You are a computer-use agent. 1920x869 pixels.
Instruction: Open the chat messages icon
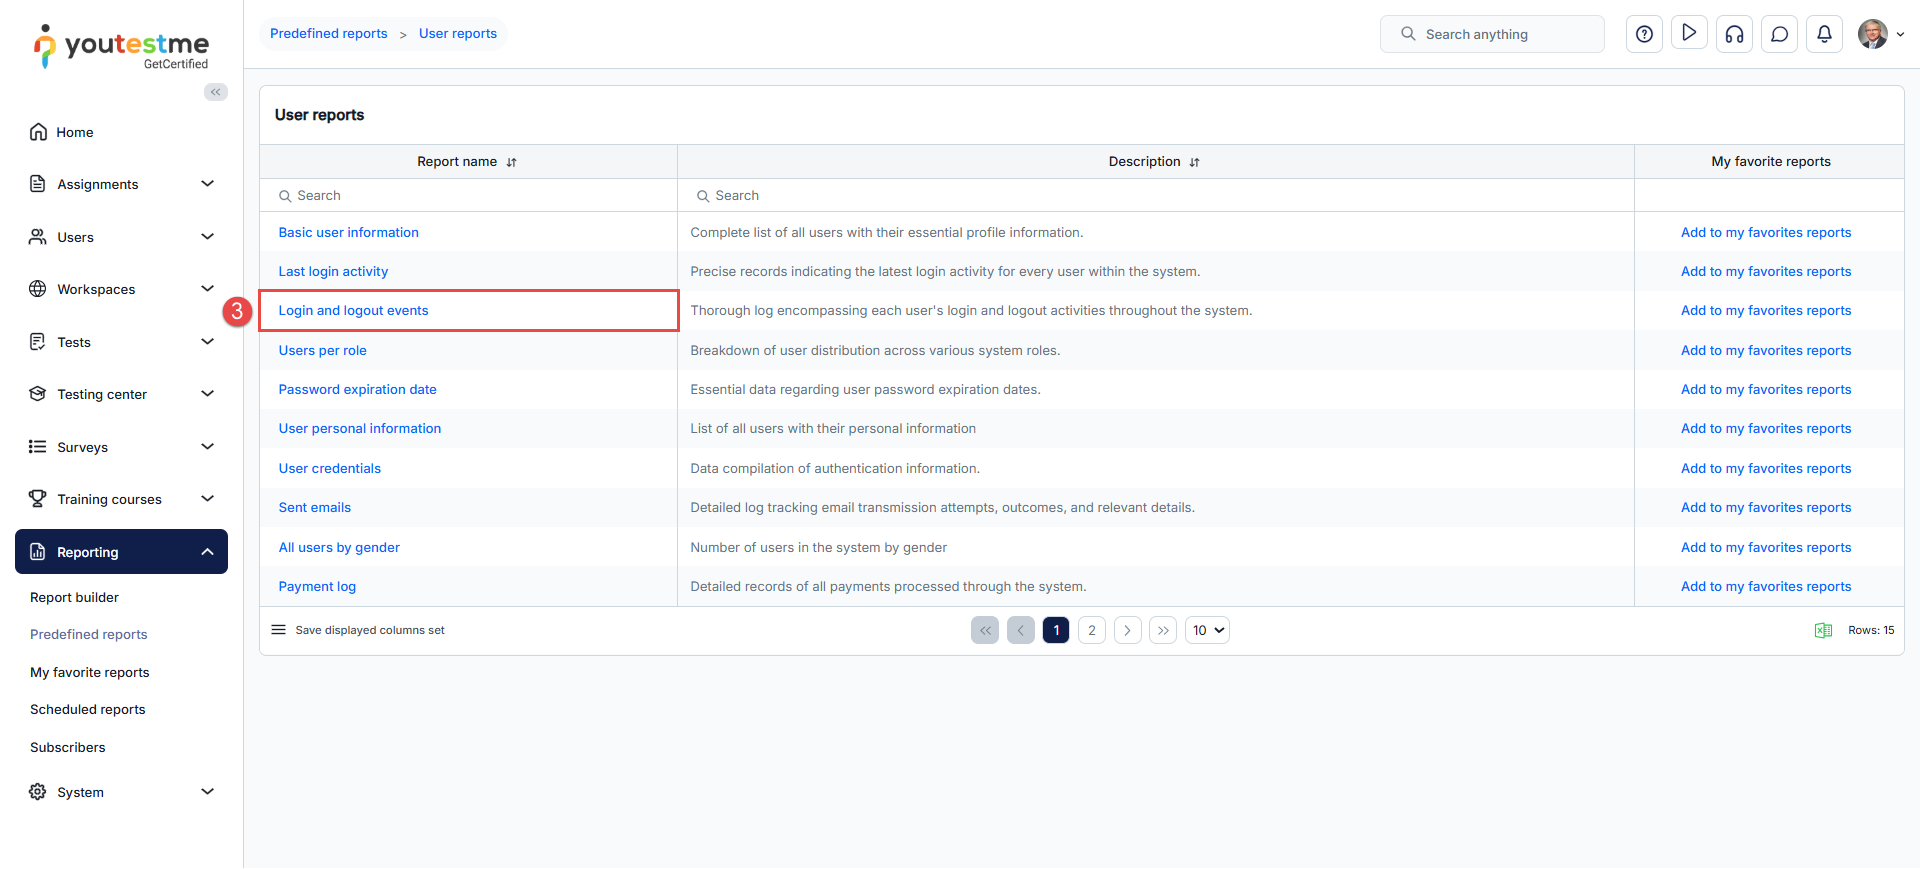(1779, 34)
